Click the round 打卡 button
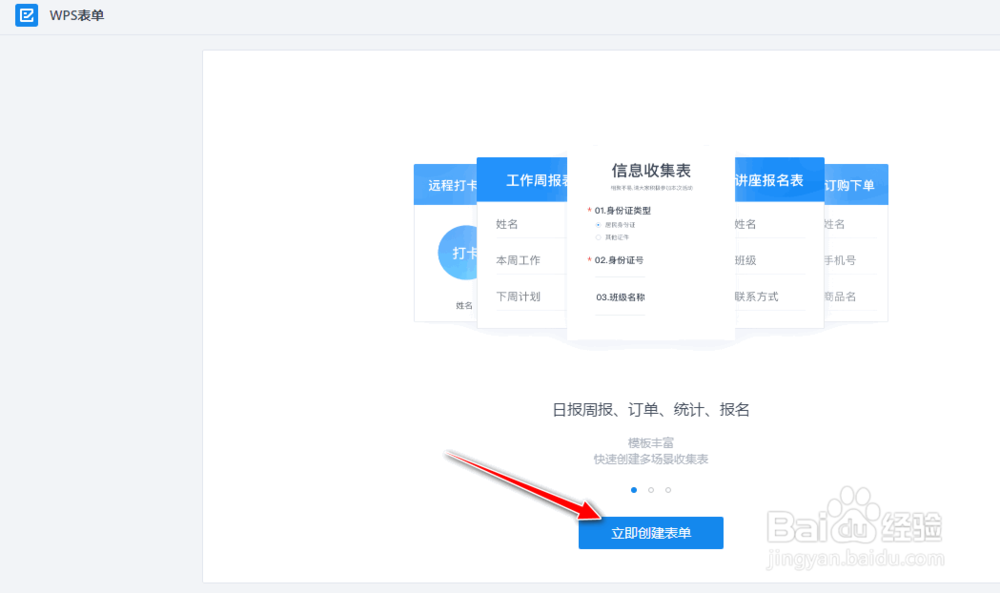This screenshot has width=1000, height=593. point(458,253)
